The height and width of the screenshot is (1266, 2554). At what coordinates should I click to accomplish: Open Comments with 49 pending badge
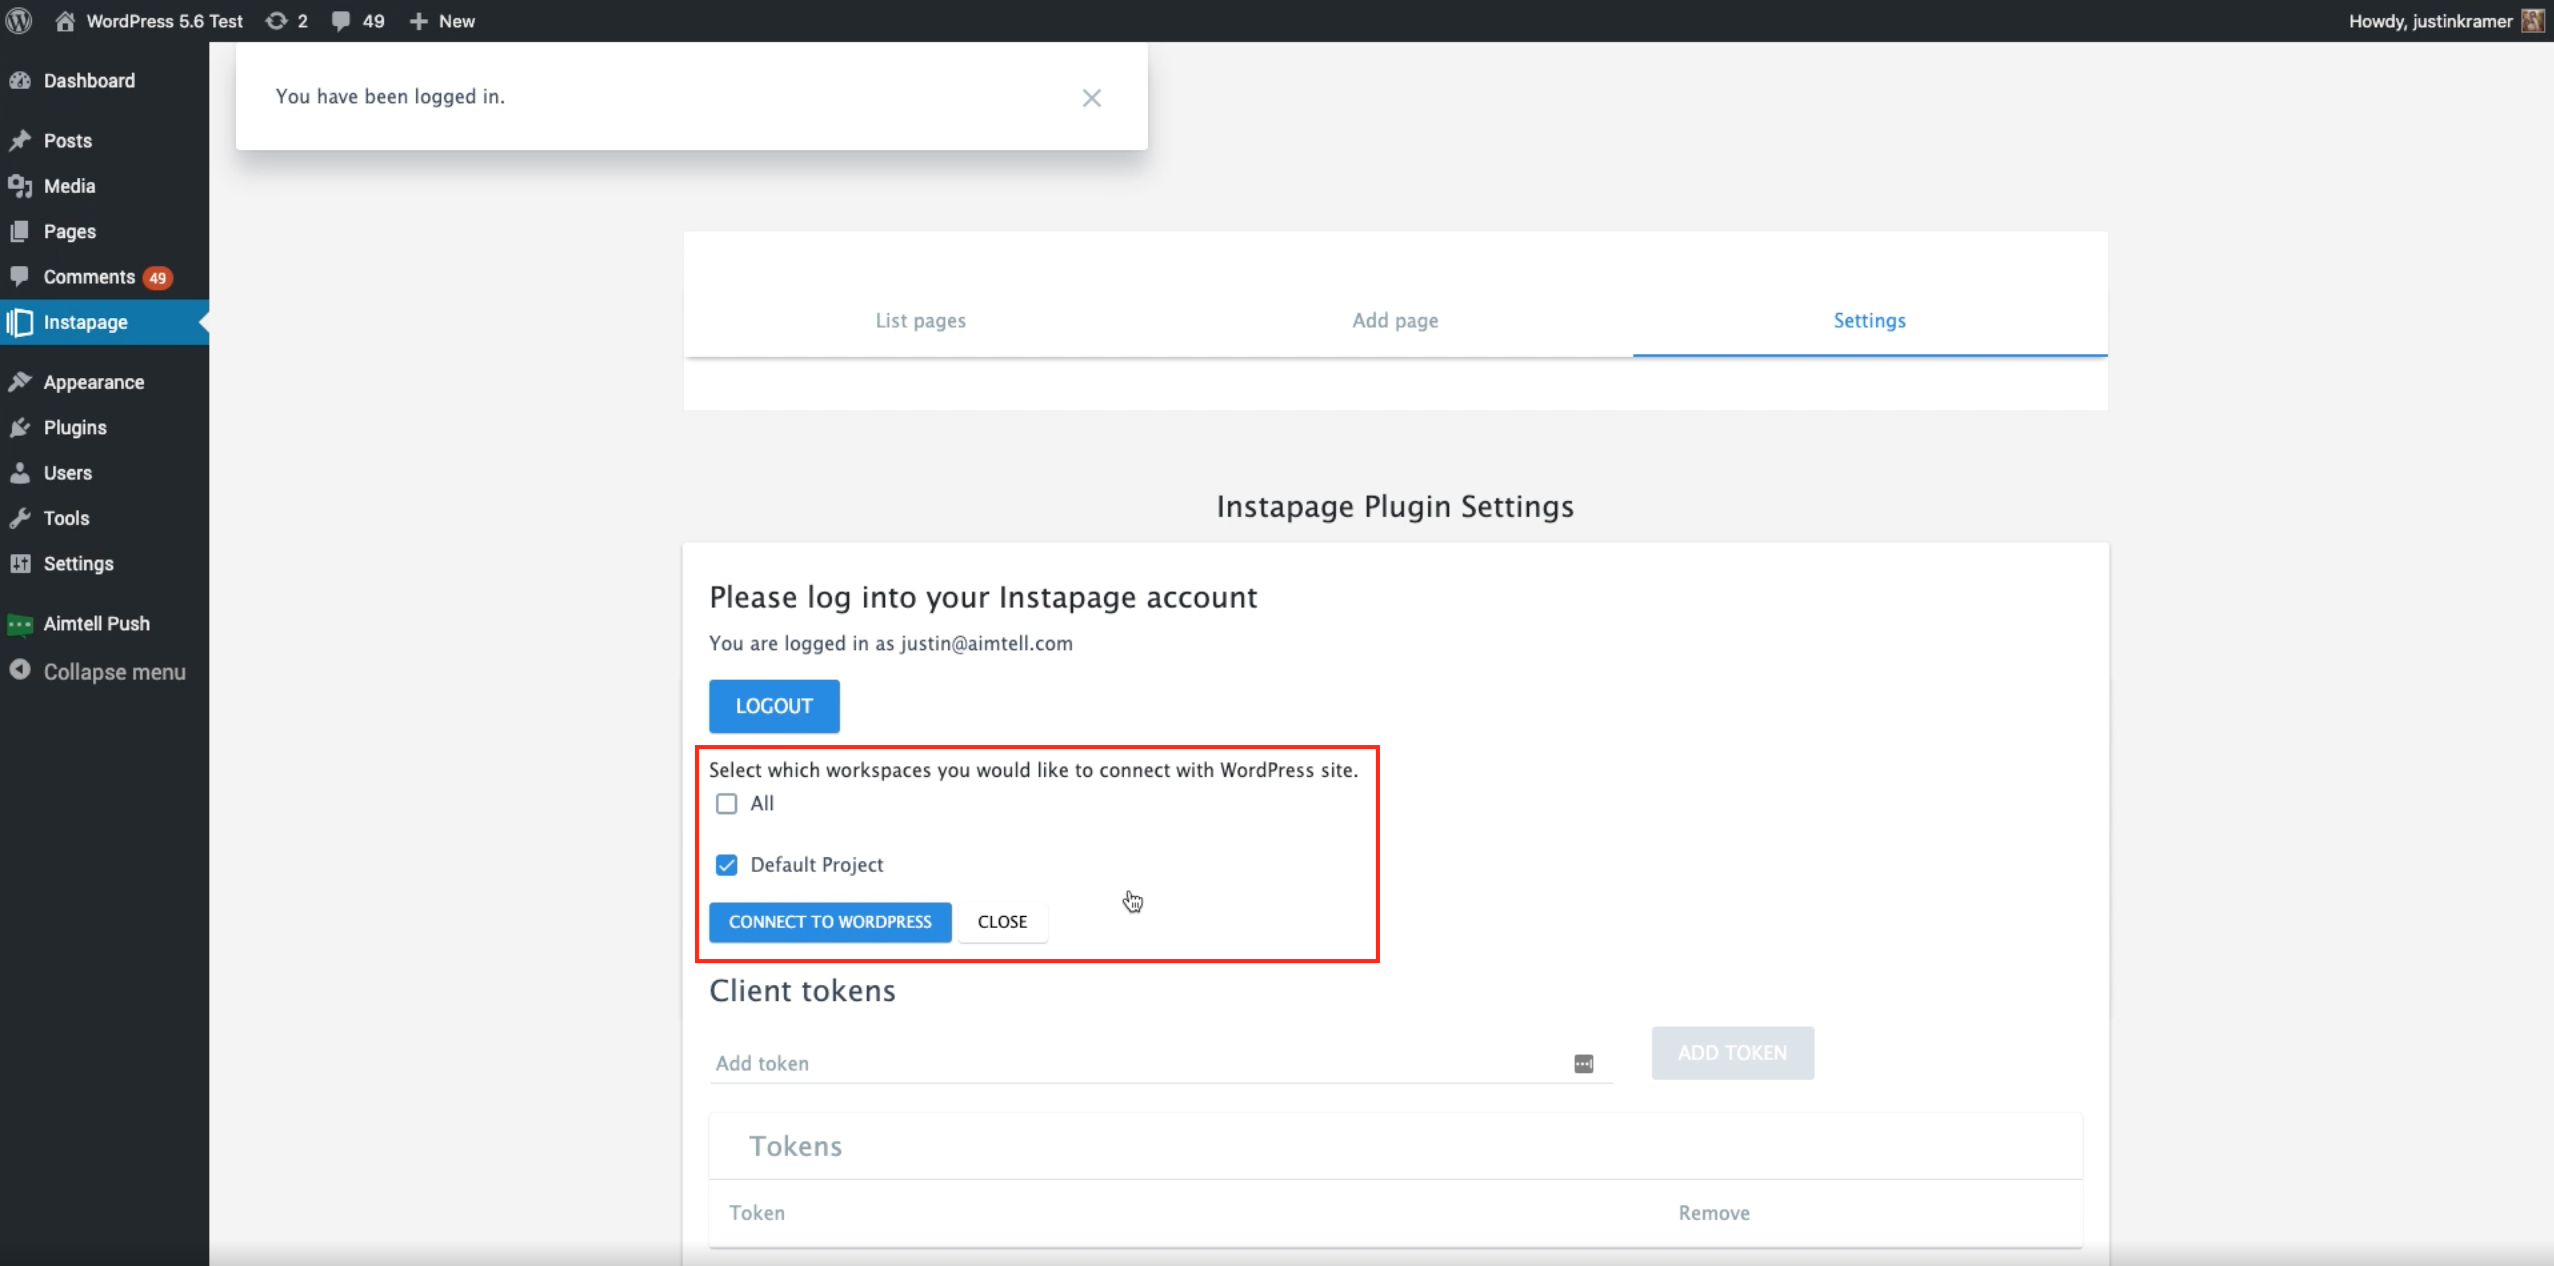click(x=90, y=277)
